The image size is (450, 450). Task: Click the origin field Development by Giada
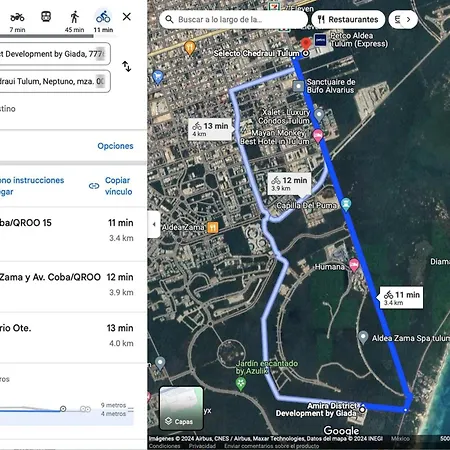54,54
